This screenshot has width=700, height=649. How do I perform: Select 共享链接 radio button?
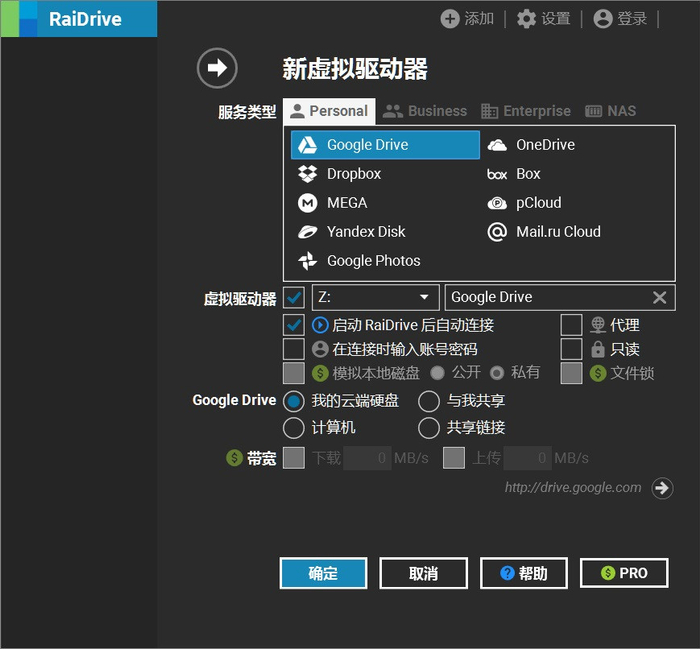429,428
